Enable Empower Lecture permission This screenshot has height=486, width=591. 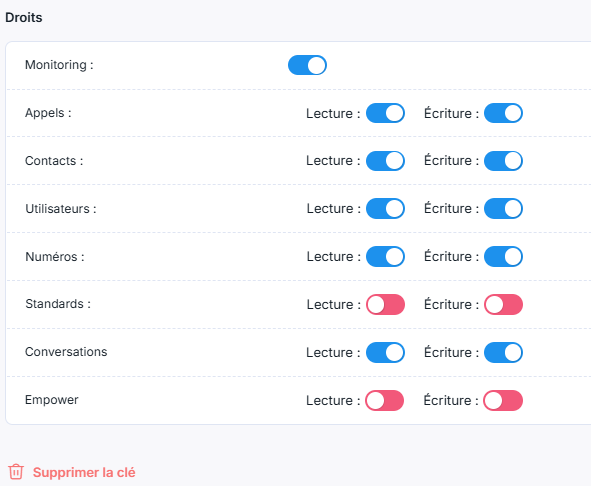pos(384,400)
